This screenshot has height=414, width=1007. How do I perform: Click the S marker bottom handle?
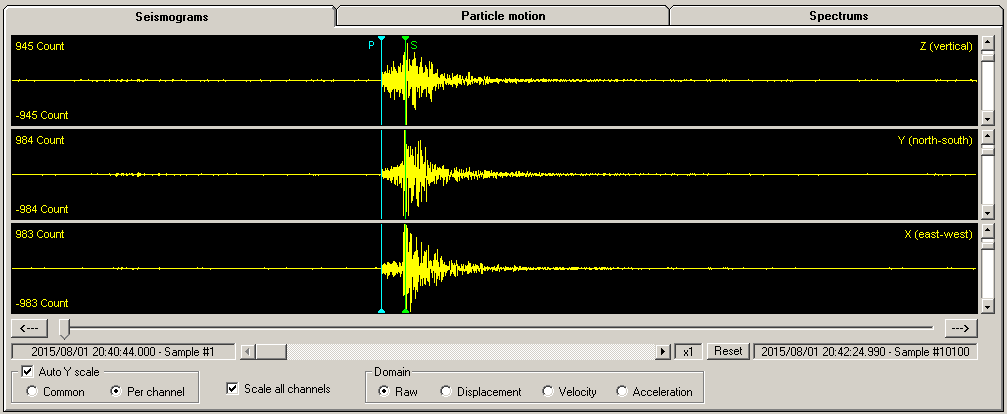click(x=405, y=311)
